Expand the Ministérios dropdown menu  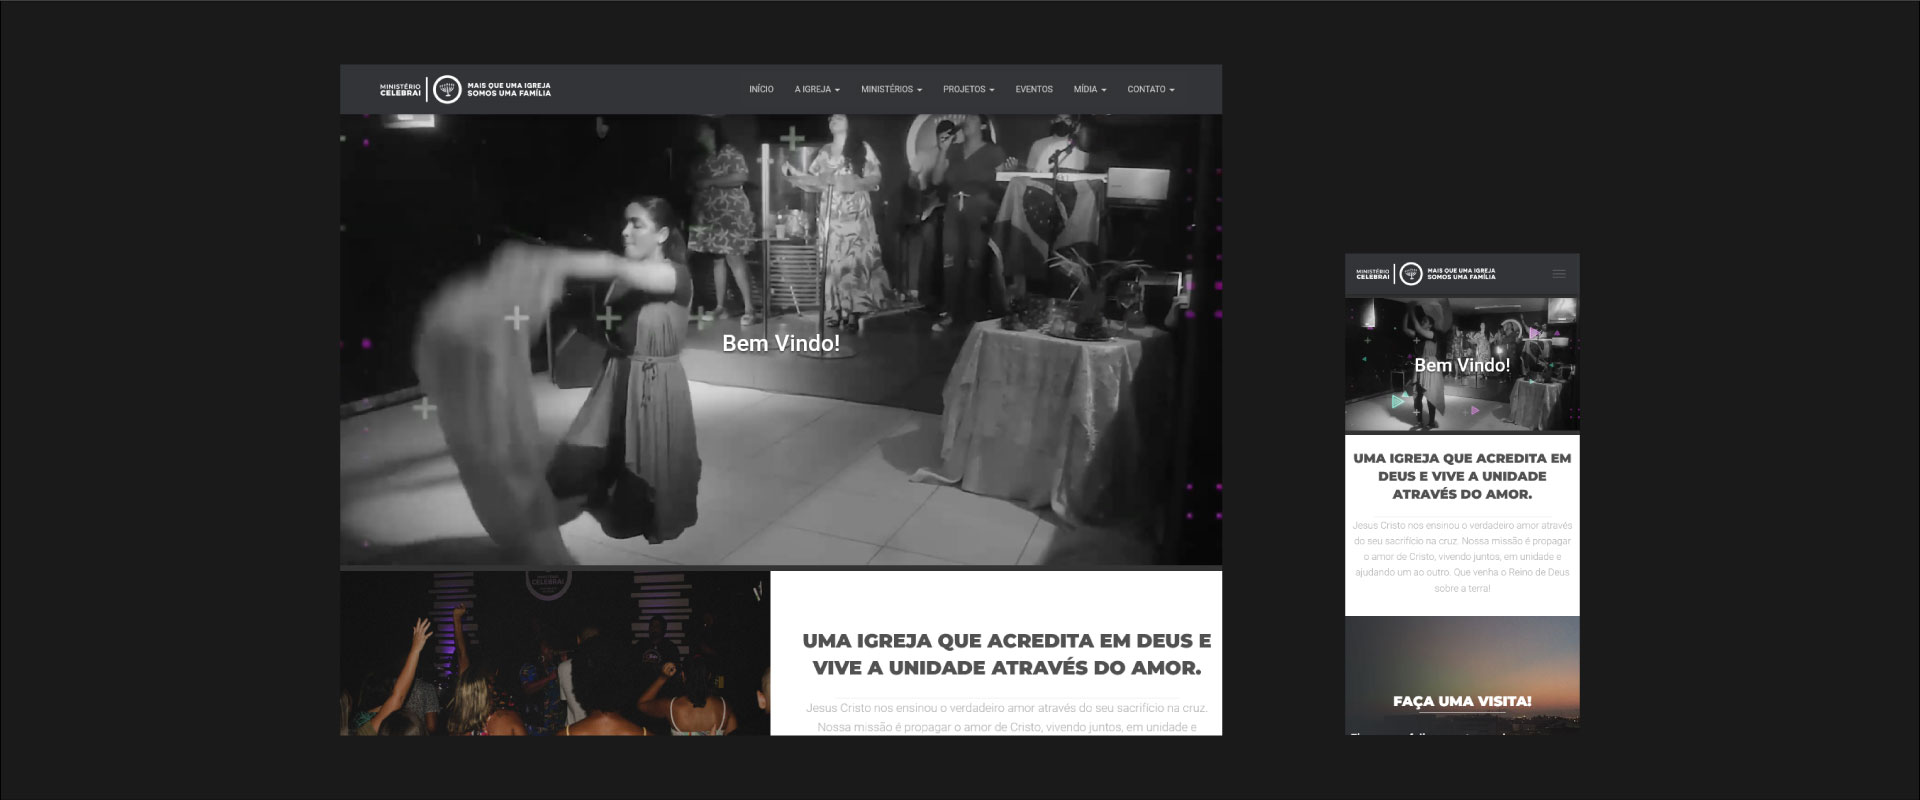(x=891, y=90)
